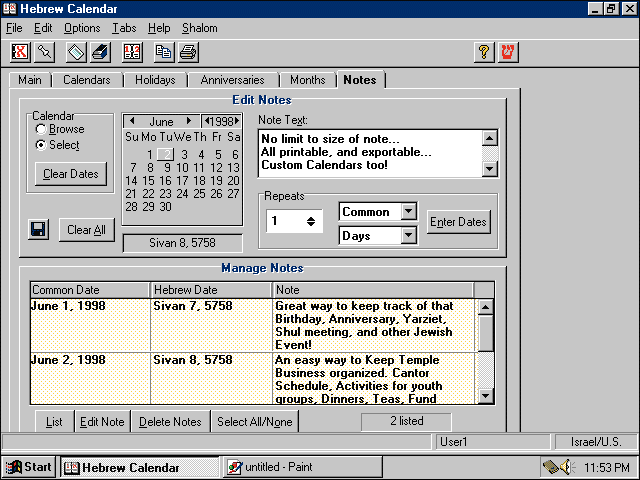Go to previous month arrow beside June

132,121
